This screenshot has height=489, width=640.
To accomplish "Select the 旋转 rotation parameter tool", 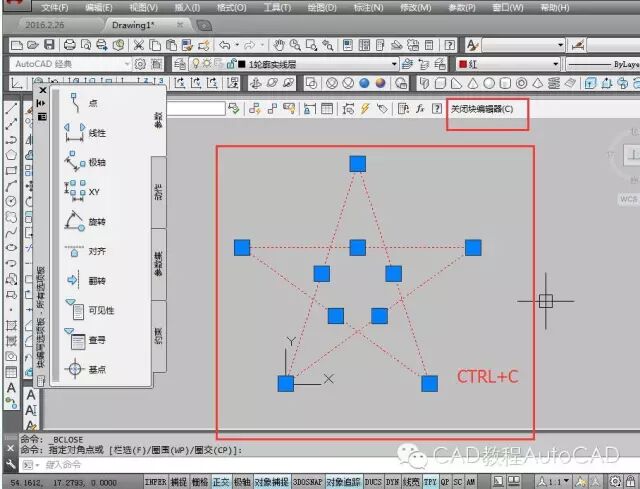I will pyautogui.click(x=85, y=222).
